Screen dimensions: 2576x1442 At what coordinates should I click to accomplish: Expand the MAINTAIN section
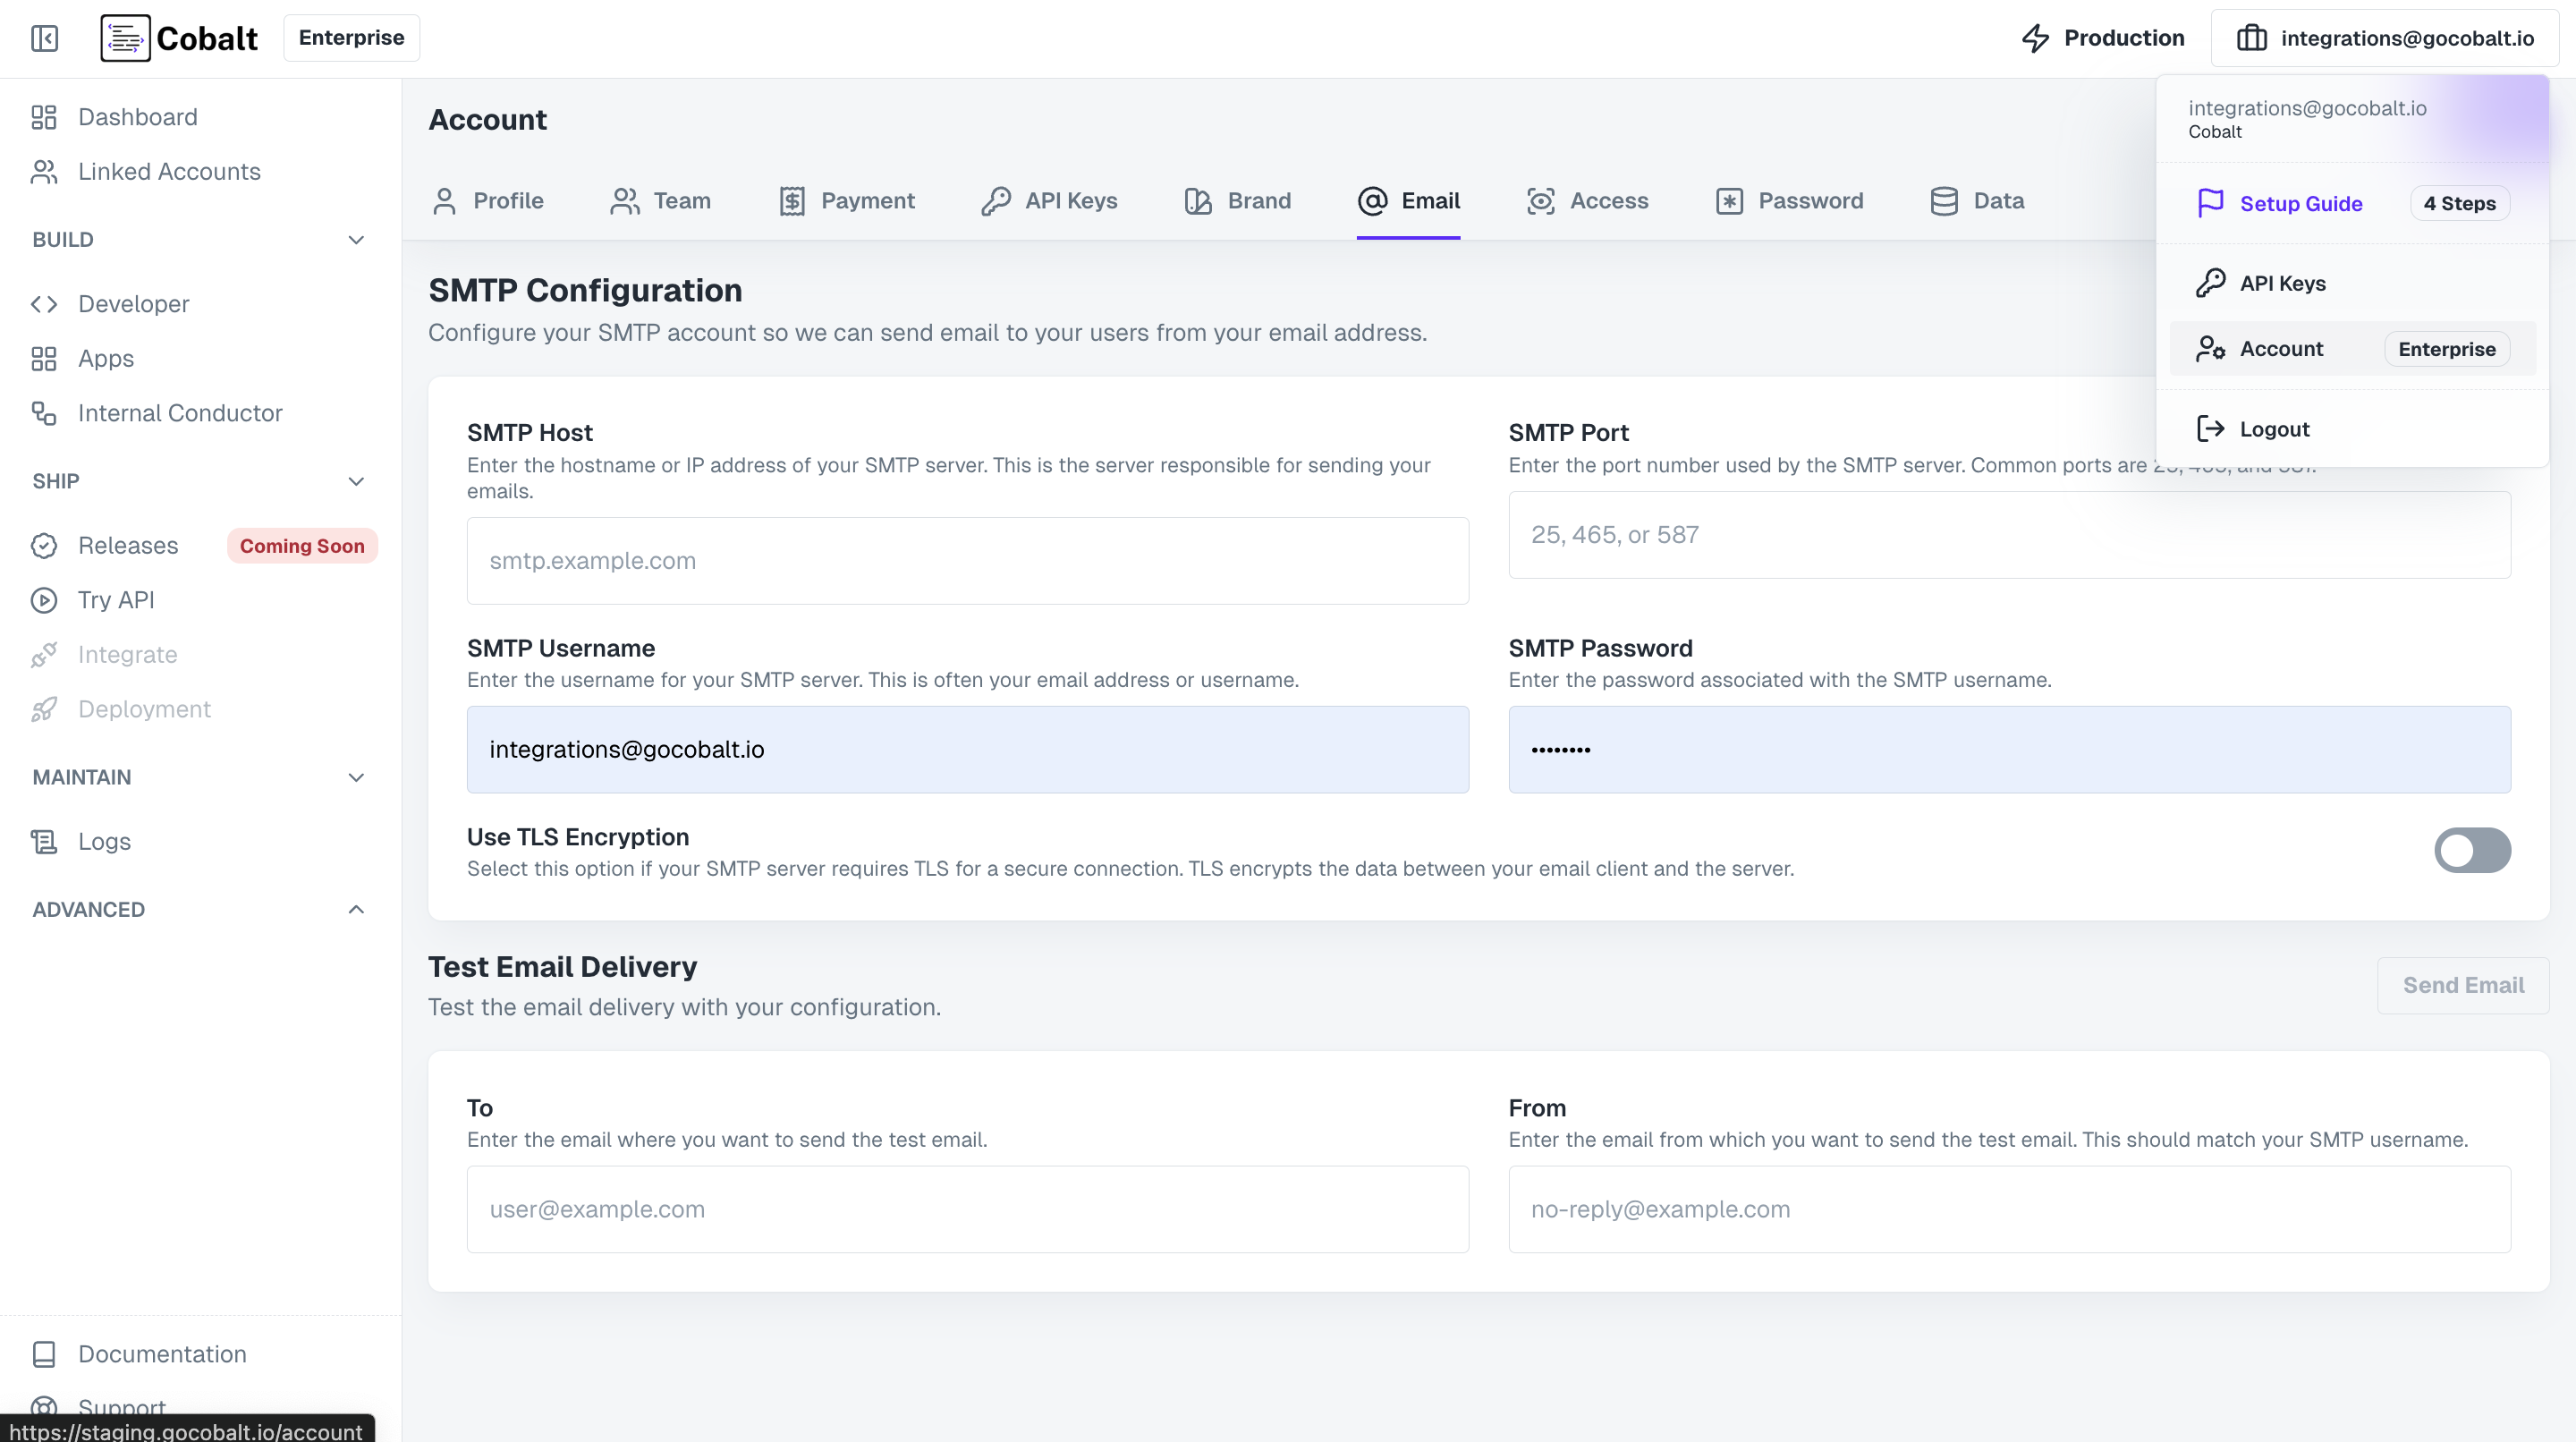[356, 777]
